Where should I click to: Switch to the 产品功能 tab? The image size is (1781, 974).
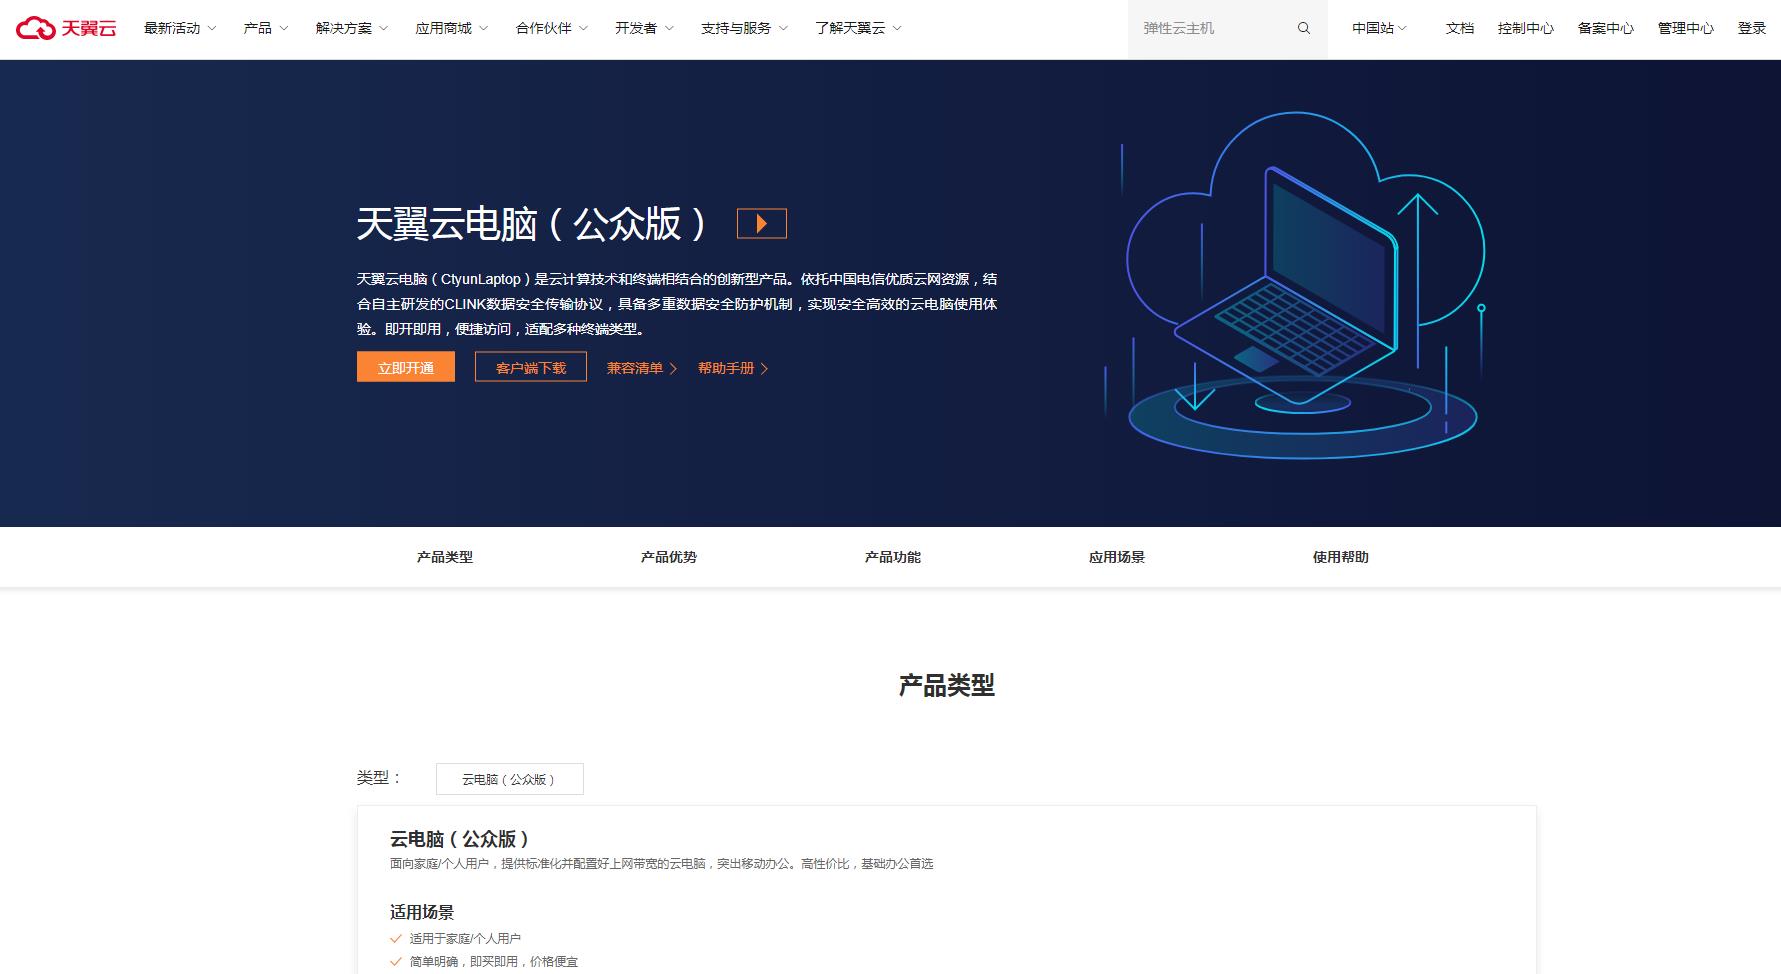click(x=893, y=557)
